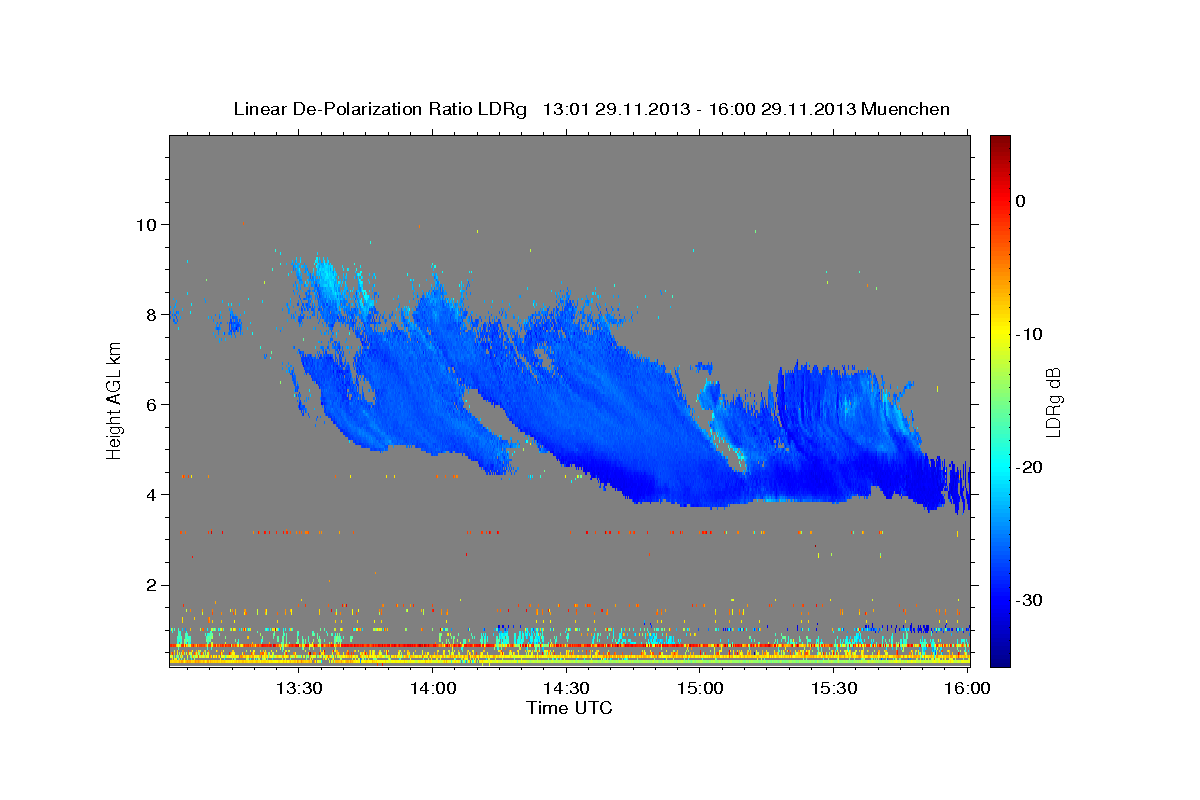The image size is (1200, 800).
Task: Click the 'Time UTC' axis label
Action: pos(569,708)
